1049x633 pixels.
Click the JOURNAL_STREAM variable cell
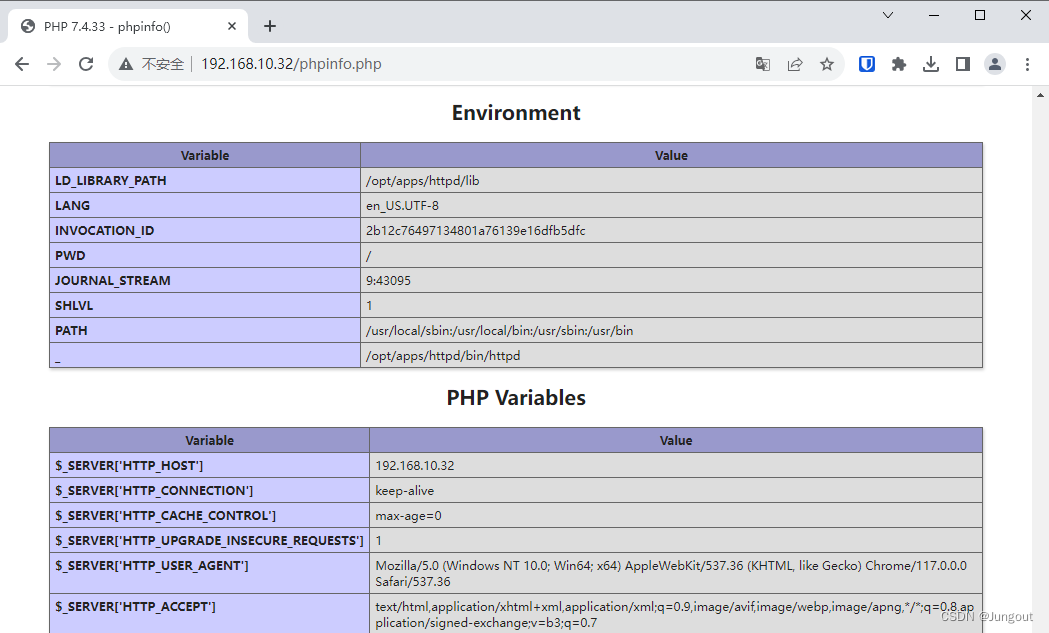[205, 280]
